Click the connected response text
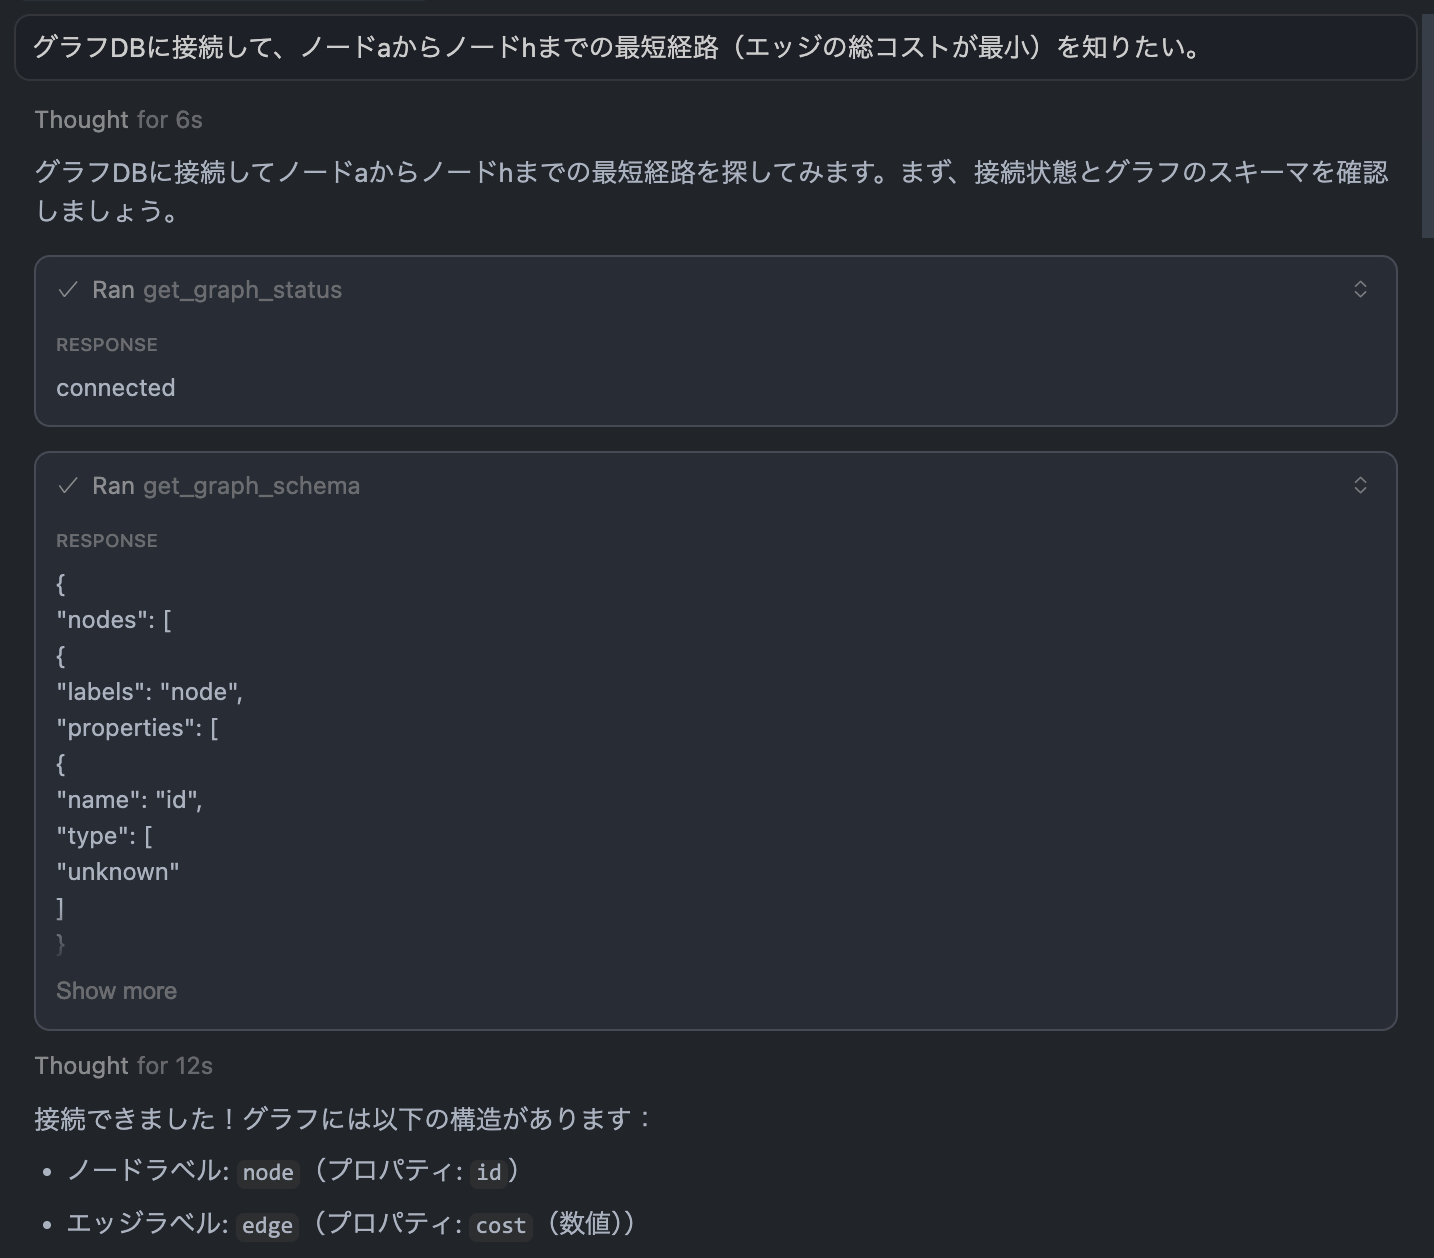The height and width of the screenshot is (1258, 1434). 115,388
